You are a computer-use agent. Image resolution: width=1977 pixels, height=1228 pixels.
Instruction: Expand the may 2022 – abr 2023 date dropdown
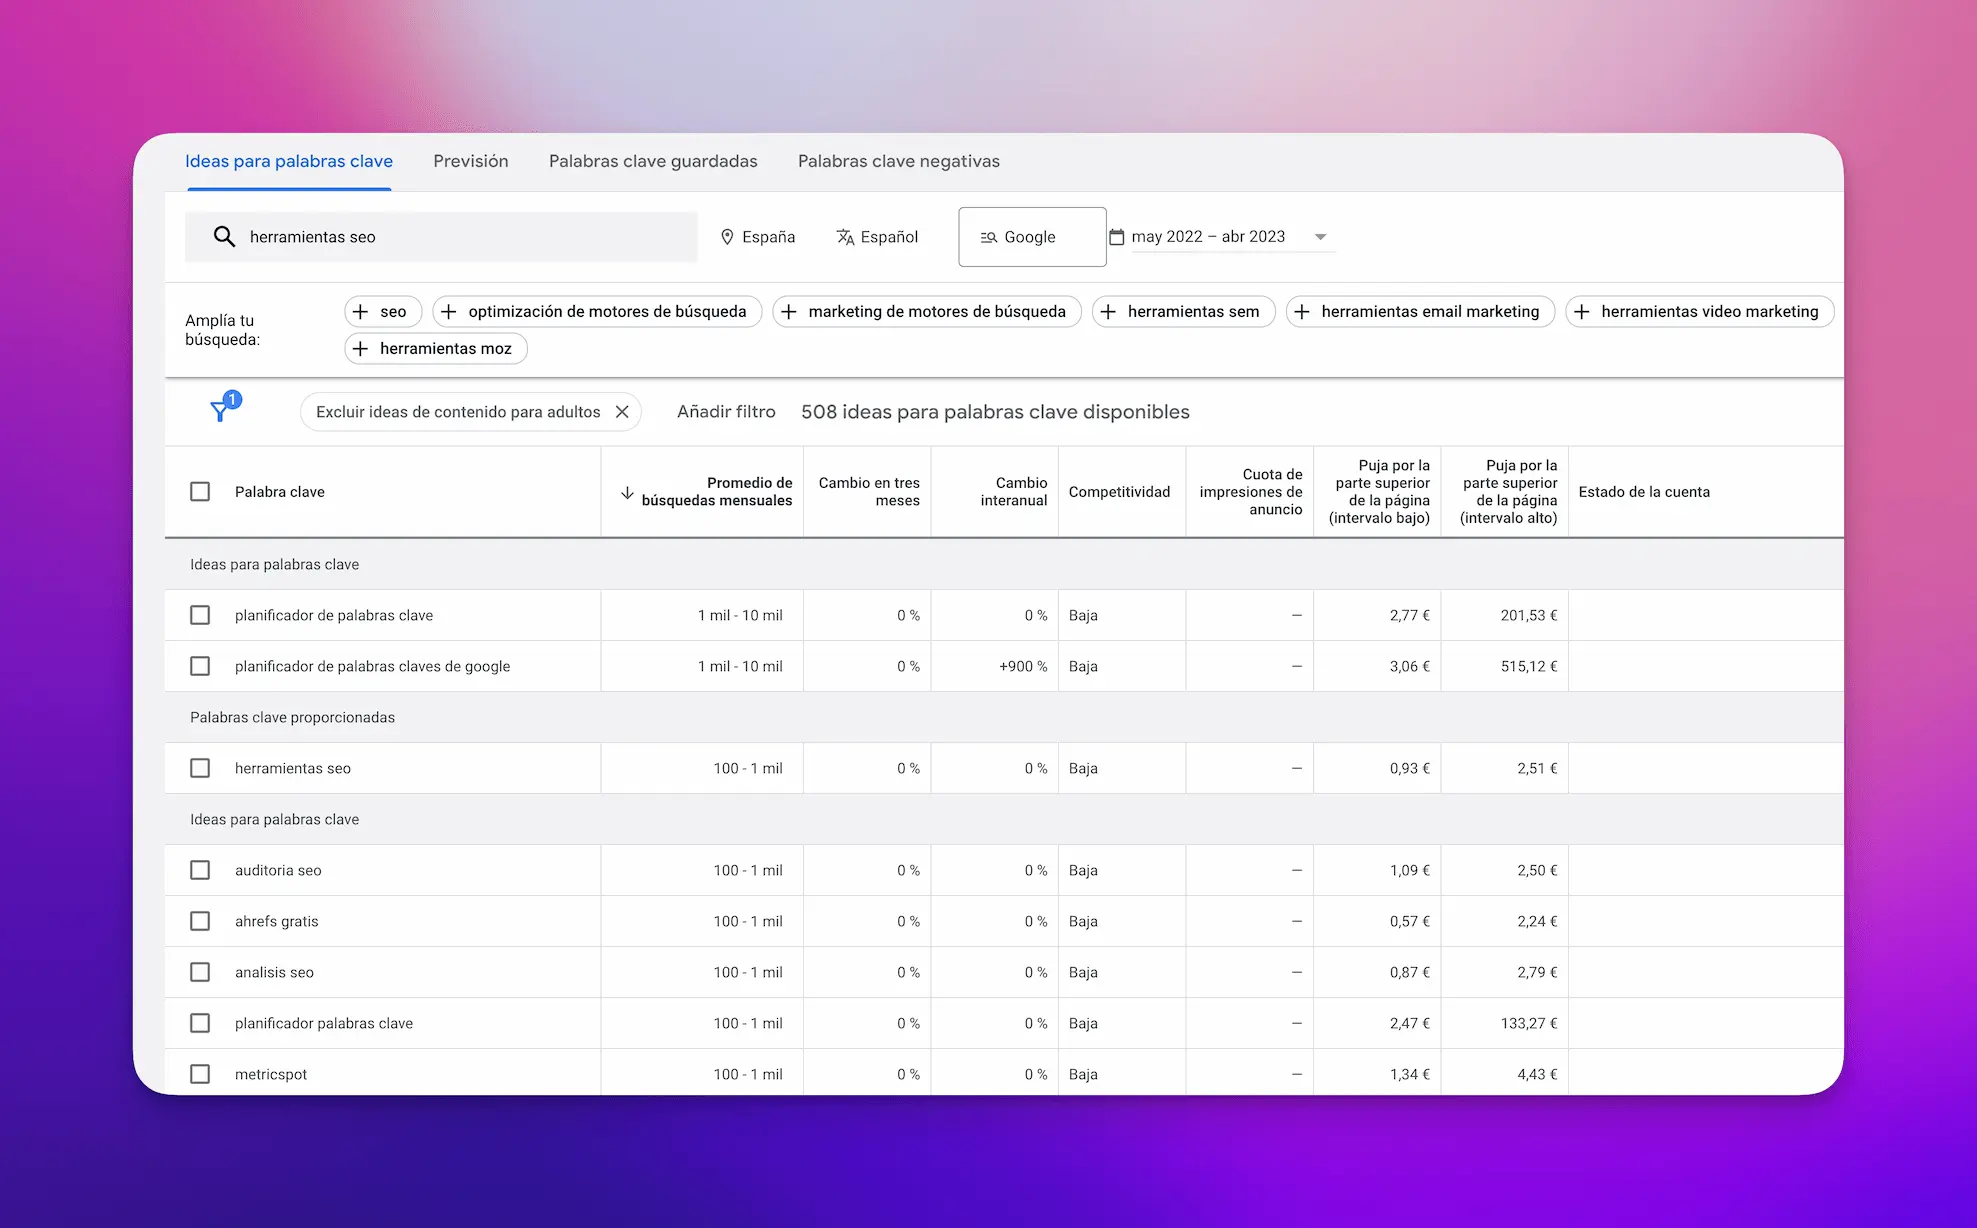1320,236
